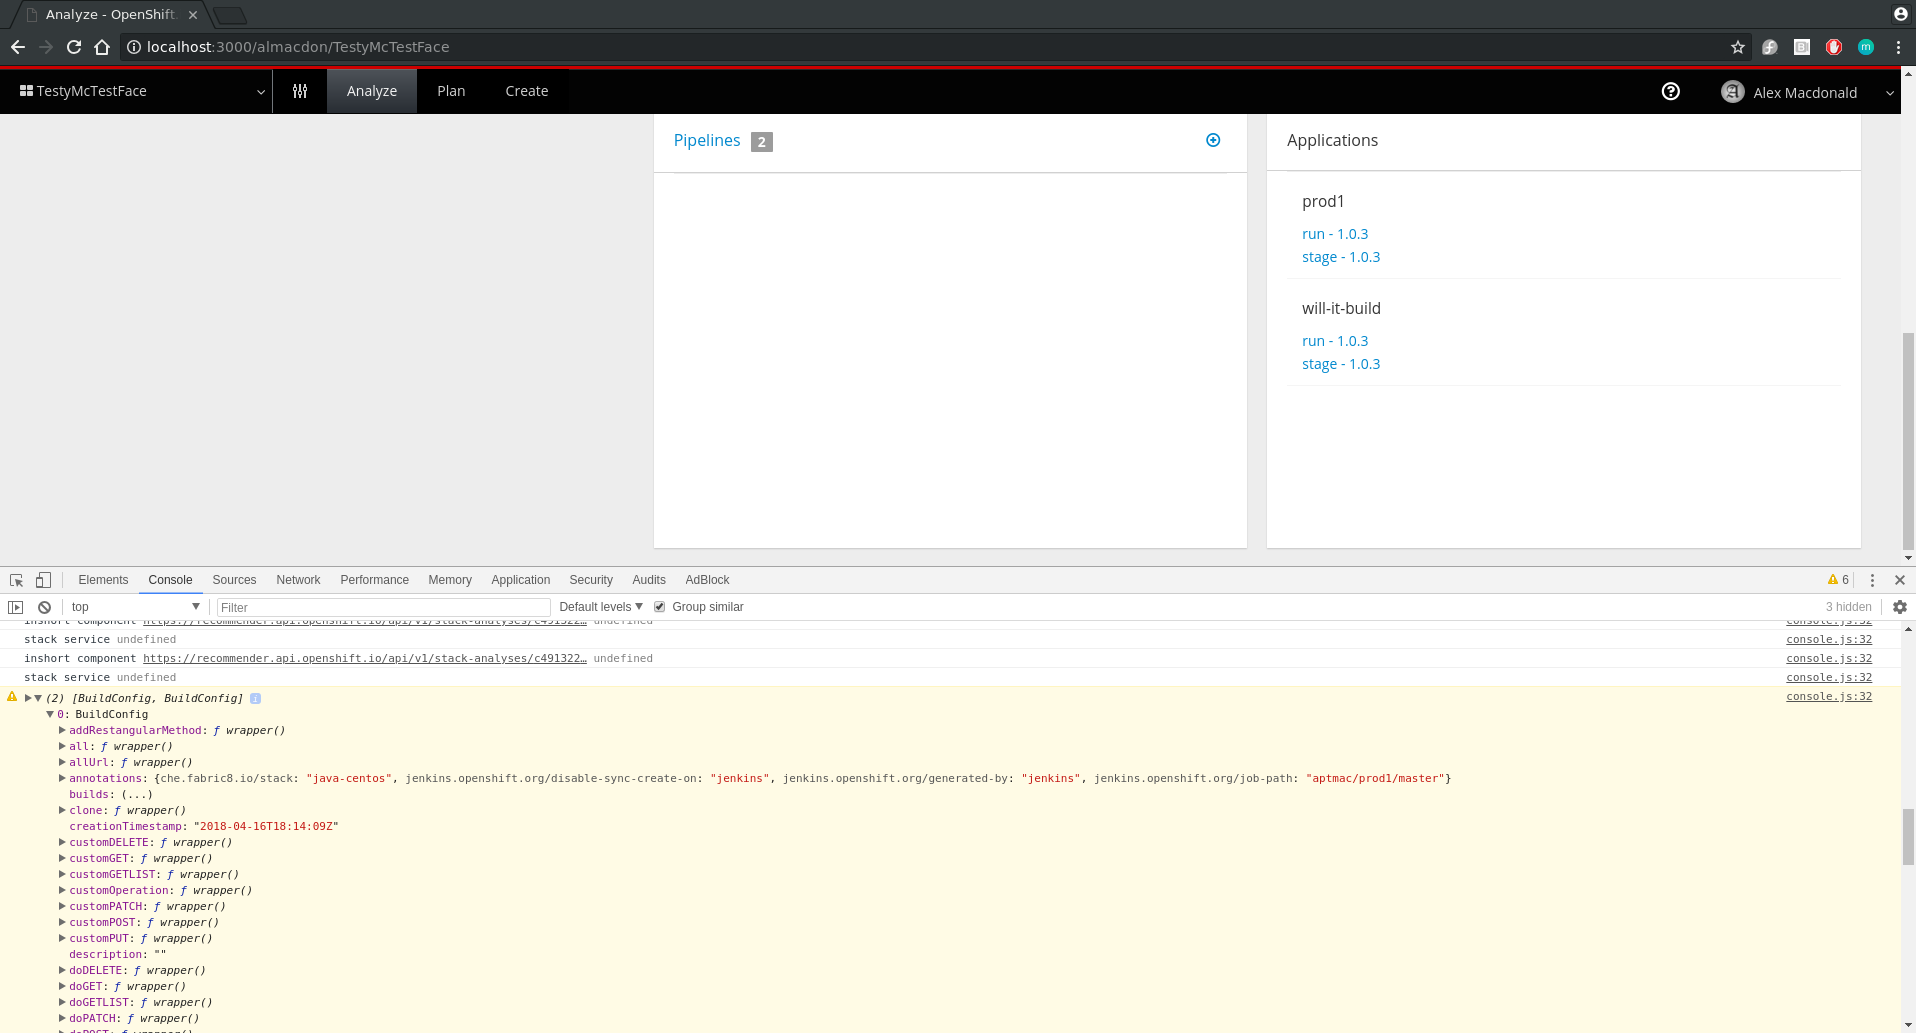1916x1033 pixels.
Task: Expand the annotations property
Action: pos(62,778)
